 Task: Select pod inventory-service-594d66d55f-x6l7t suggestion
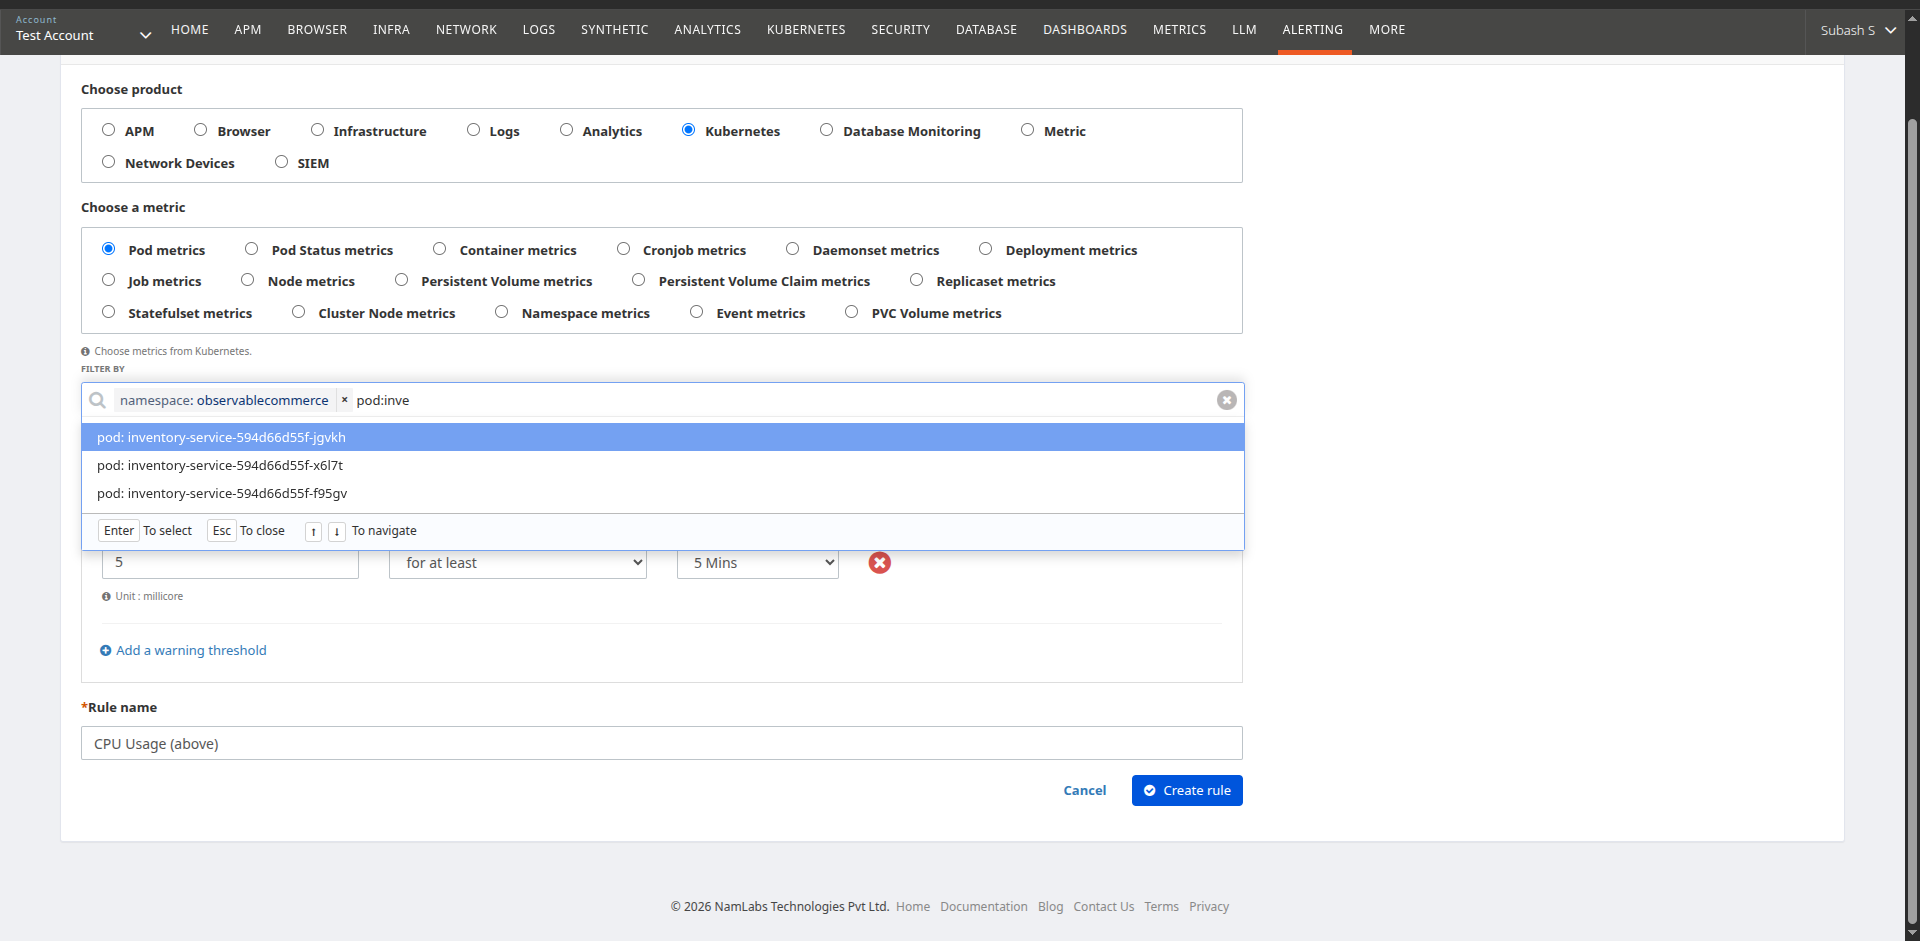[x=663, y=465]
